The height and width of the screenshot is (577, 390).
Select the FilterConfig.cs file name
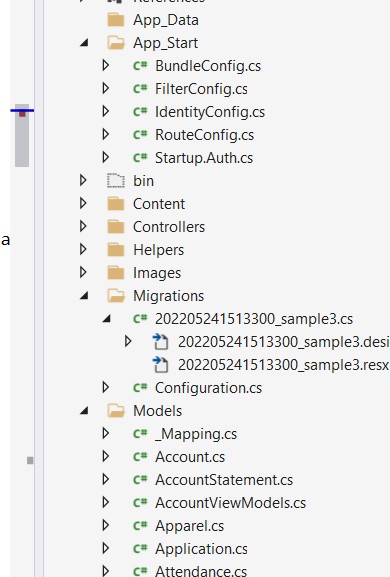[x=201, y=89]
